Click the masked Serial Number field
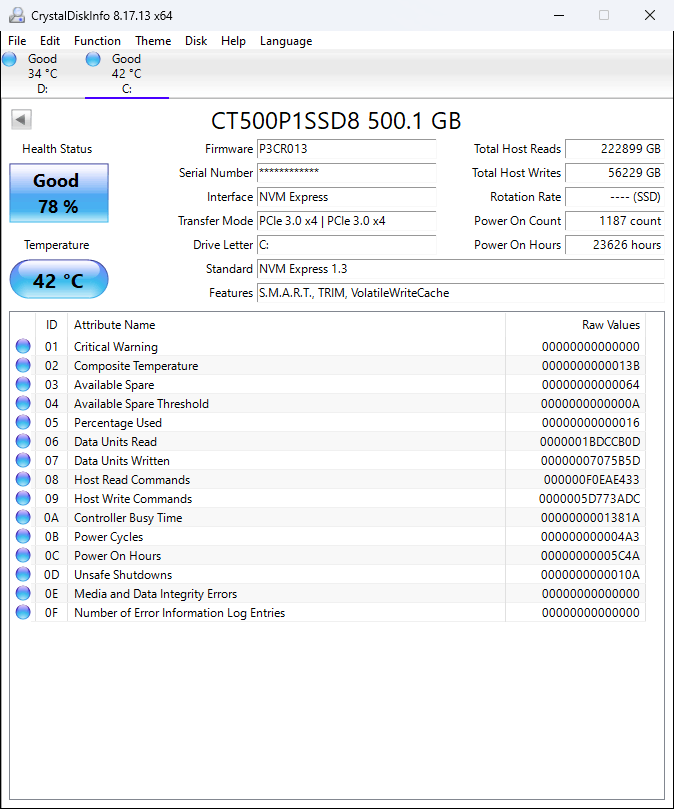Screen dimensions: 674x809 tap(346, 172)
